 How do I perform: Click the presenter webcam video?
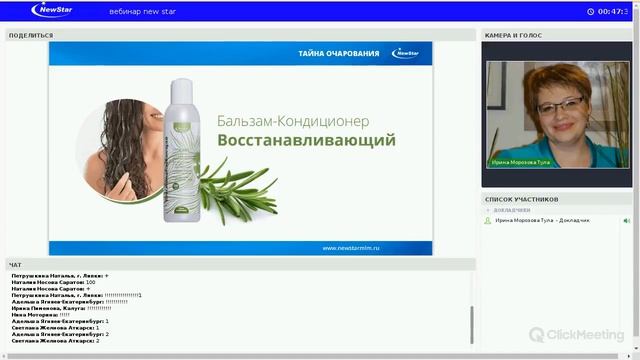pos(558,115)
